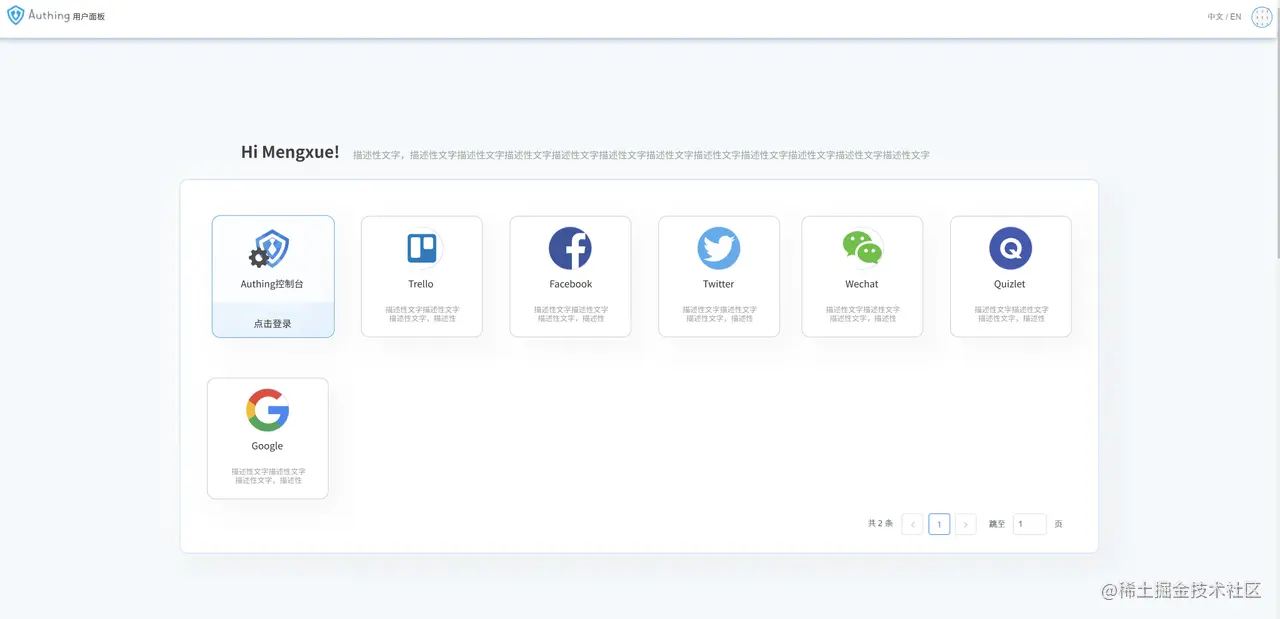Open the user avatar in the header
This screenshot has height=619, width=1280.
(x=1262, y=16)
